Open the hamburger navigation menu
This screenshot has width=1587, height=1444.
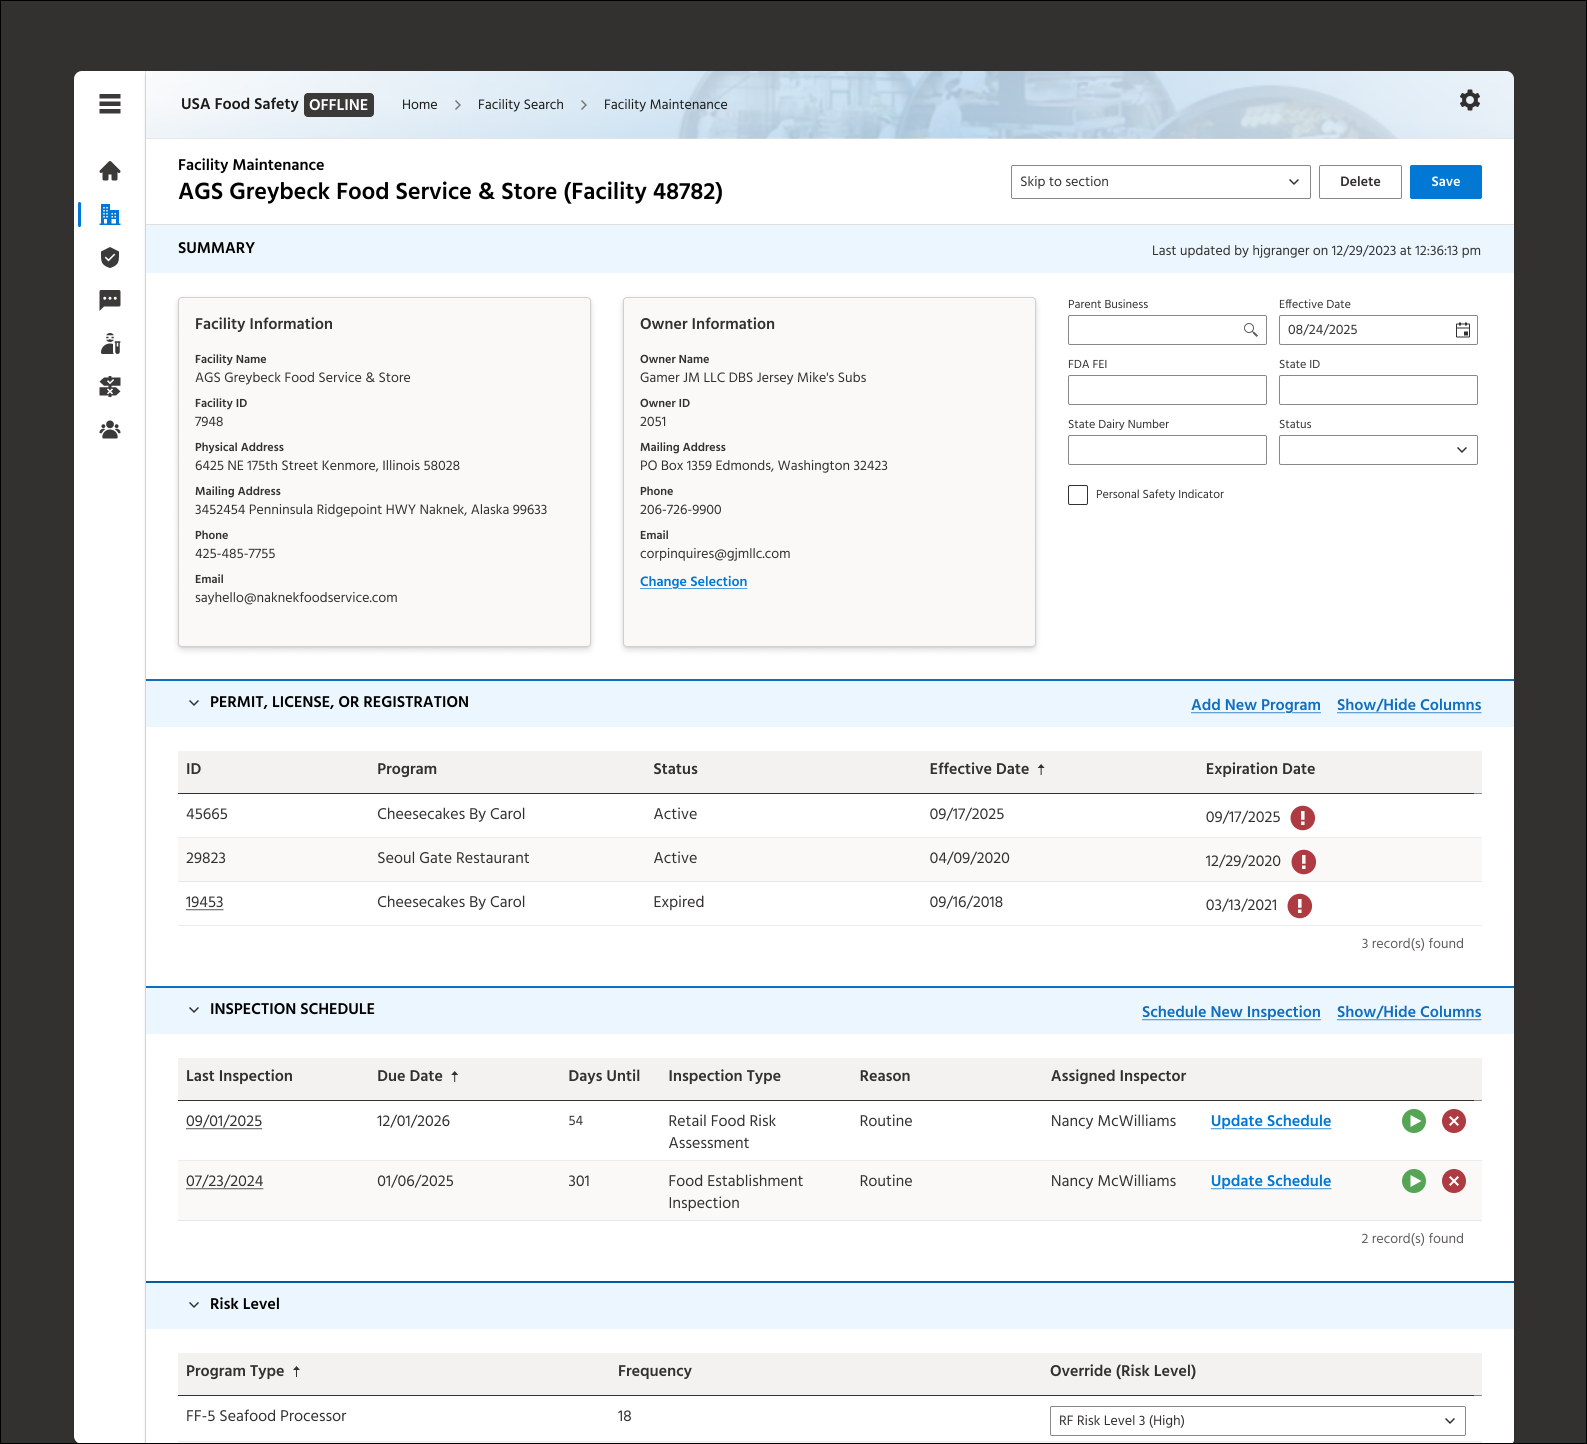pos(110,104)
